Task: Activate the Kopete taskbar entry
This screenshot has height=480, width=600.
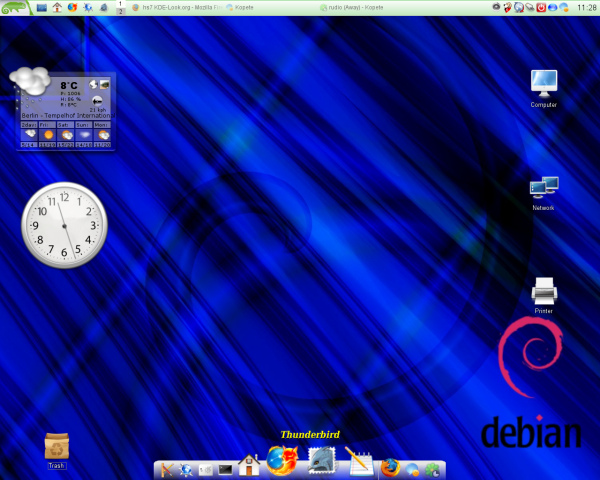Action: point(240,7)
